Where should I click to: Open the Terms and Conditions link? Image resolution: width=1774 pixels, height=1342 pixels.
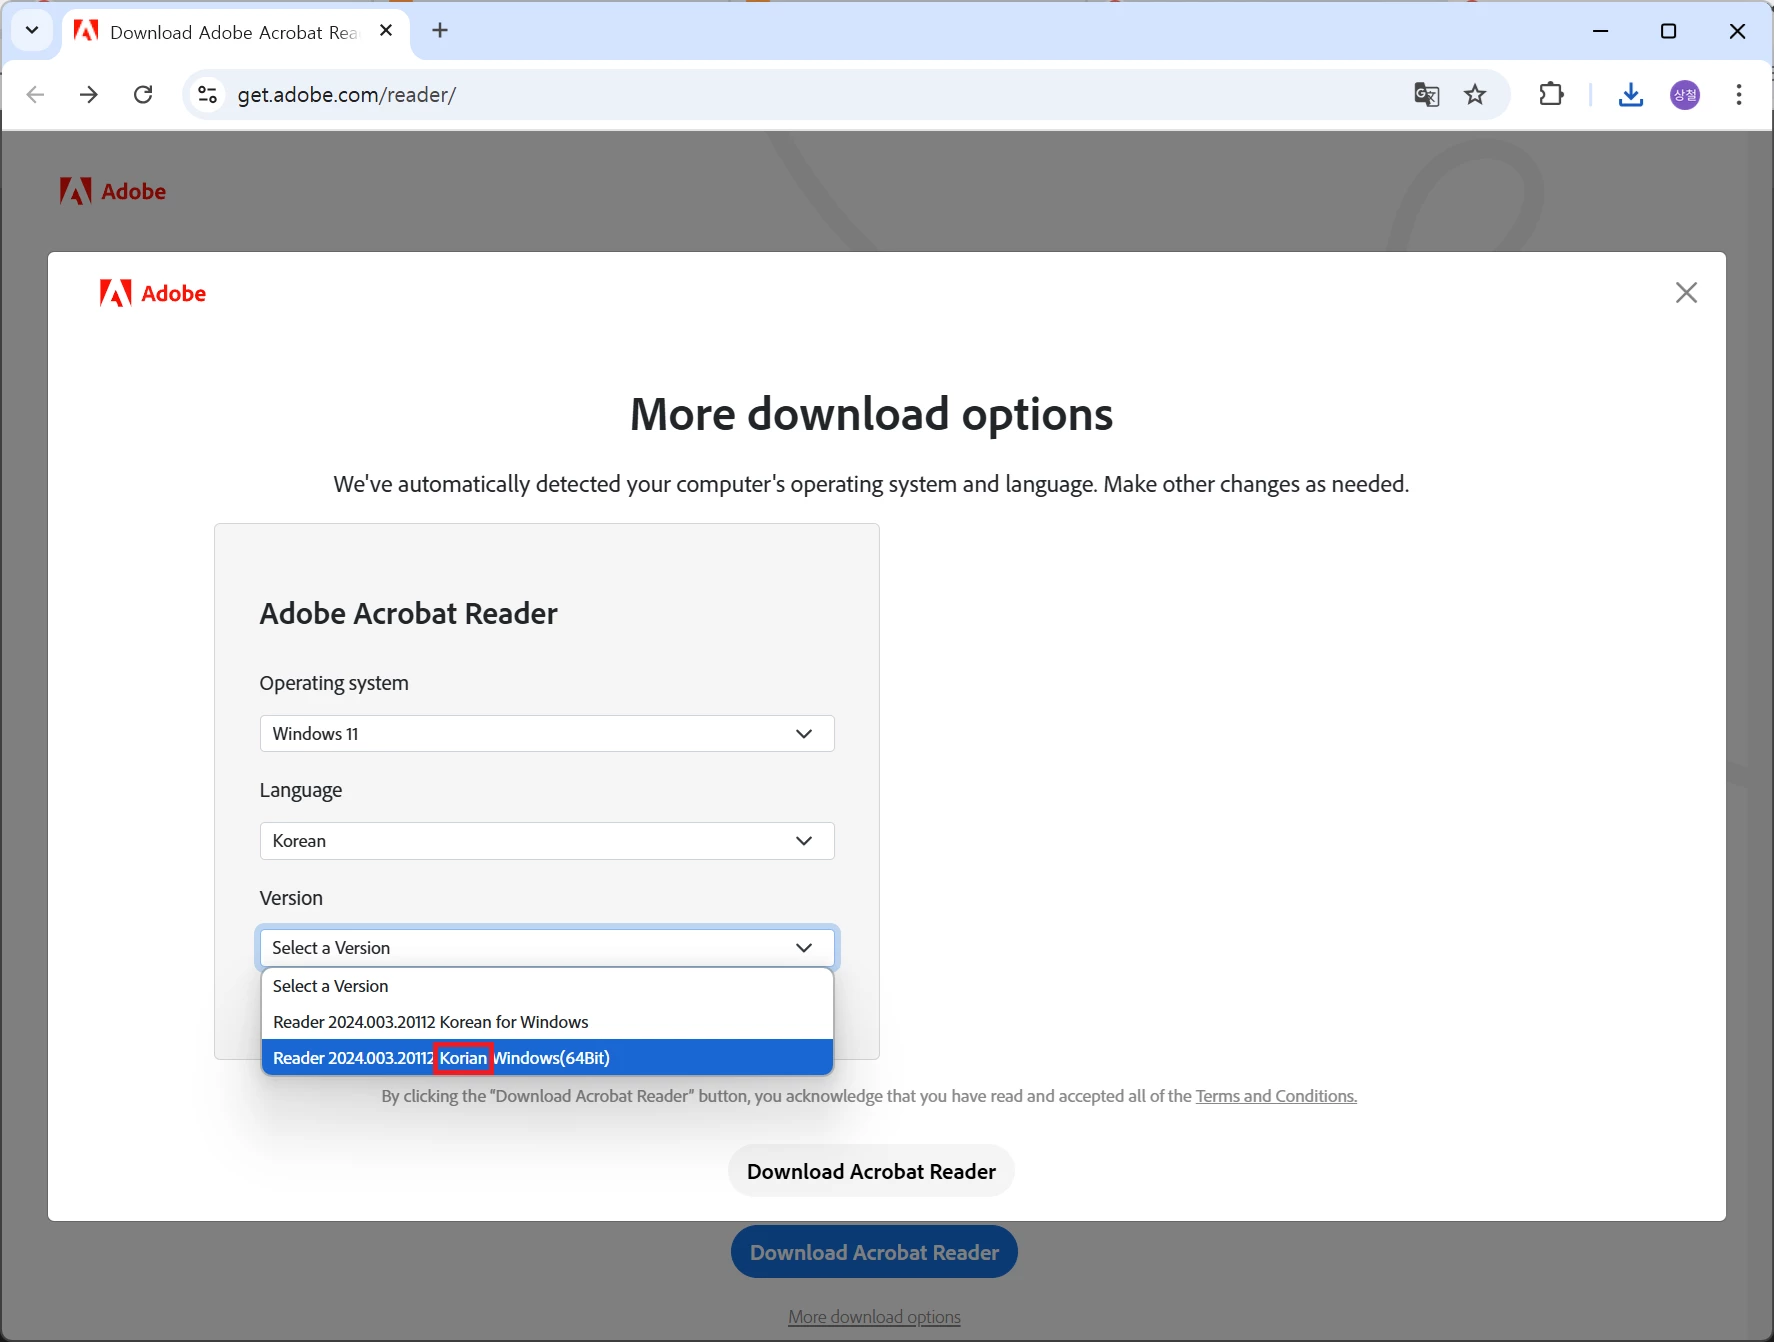(1276, 1096)
